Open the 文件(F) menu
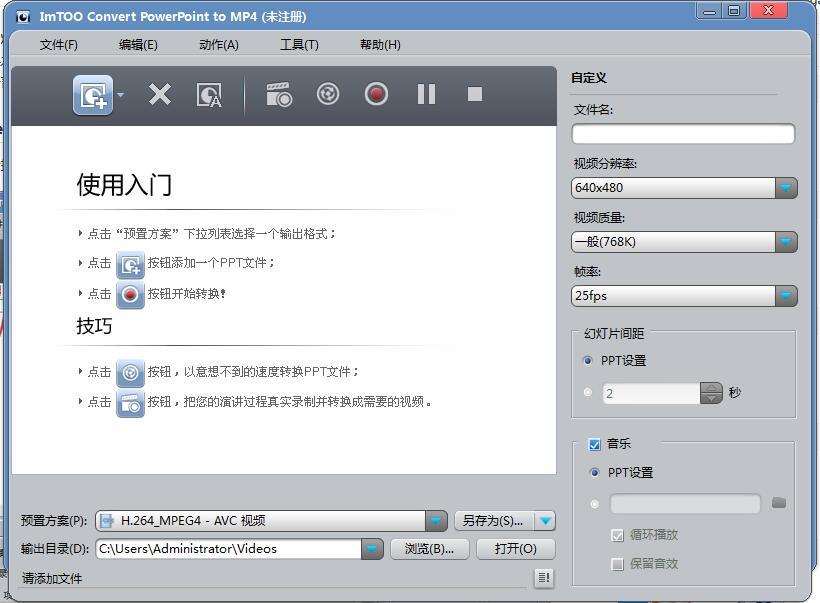This screenshot has width=820, height=603. tap(59, 45)
